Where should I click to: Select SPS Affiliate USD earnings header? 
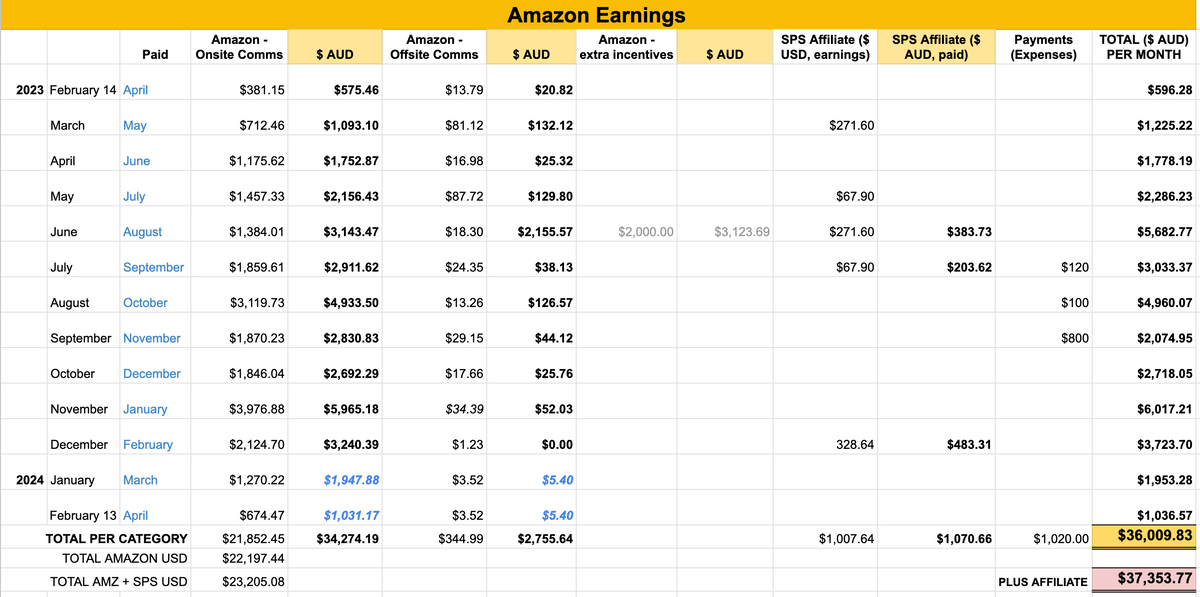point(824,47)
